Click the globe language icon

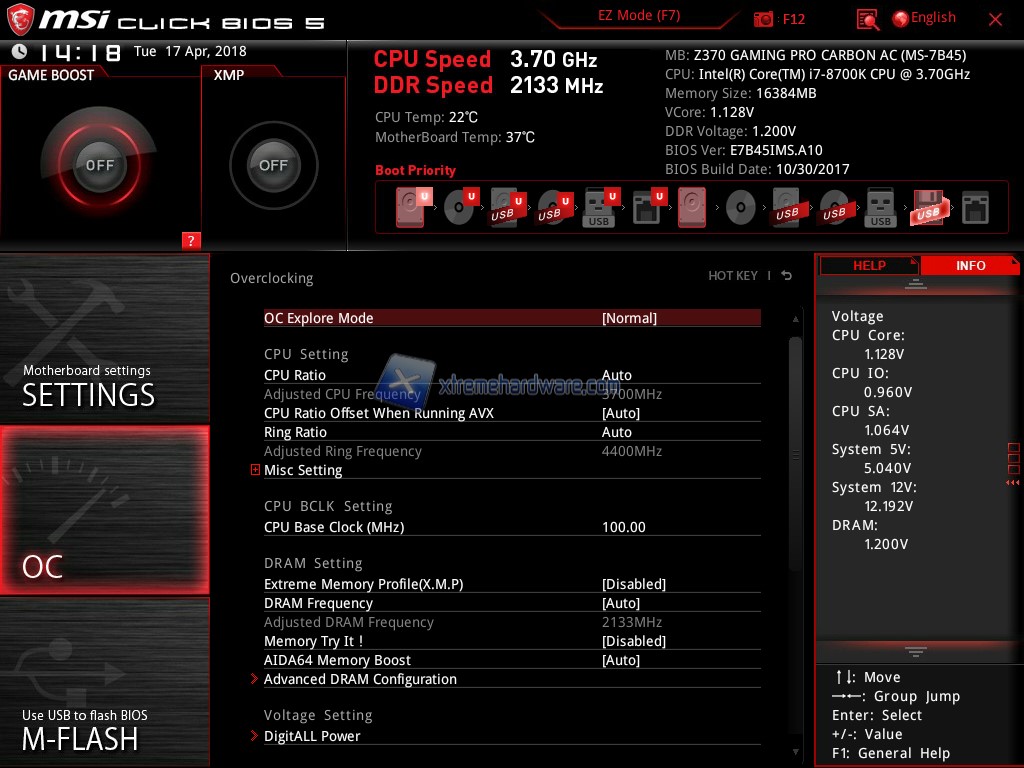click(x=900, y=18)
